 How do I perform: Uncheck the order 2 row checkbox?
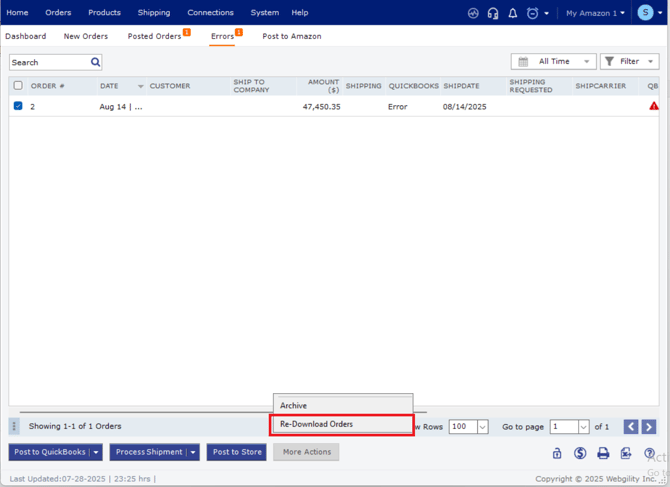pos(18,106)
